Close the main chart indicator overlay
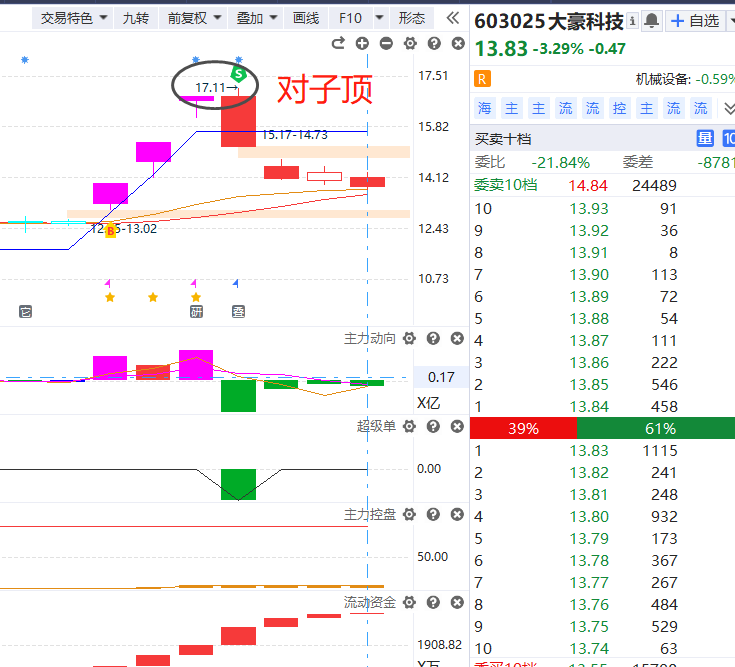 click(458, 44)
